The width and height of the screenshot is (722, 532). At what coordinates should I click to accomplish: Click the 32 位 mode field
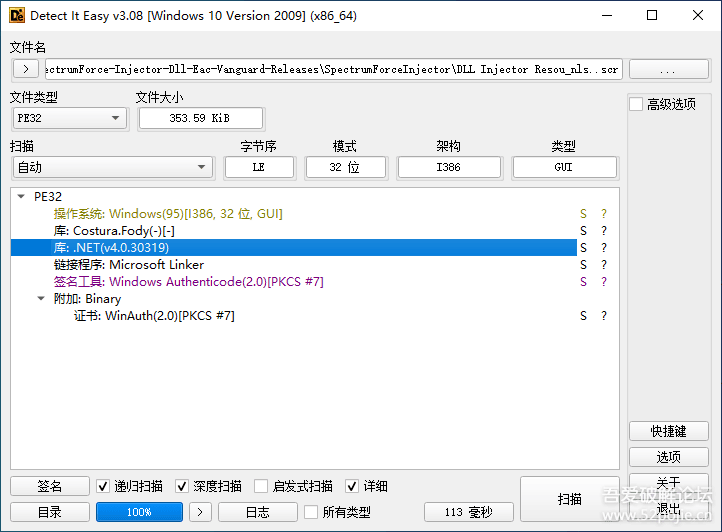pyautogui.click(x=345, y=167)
